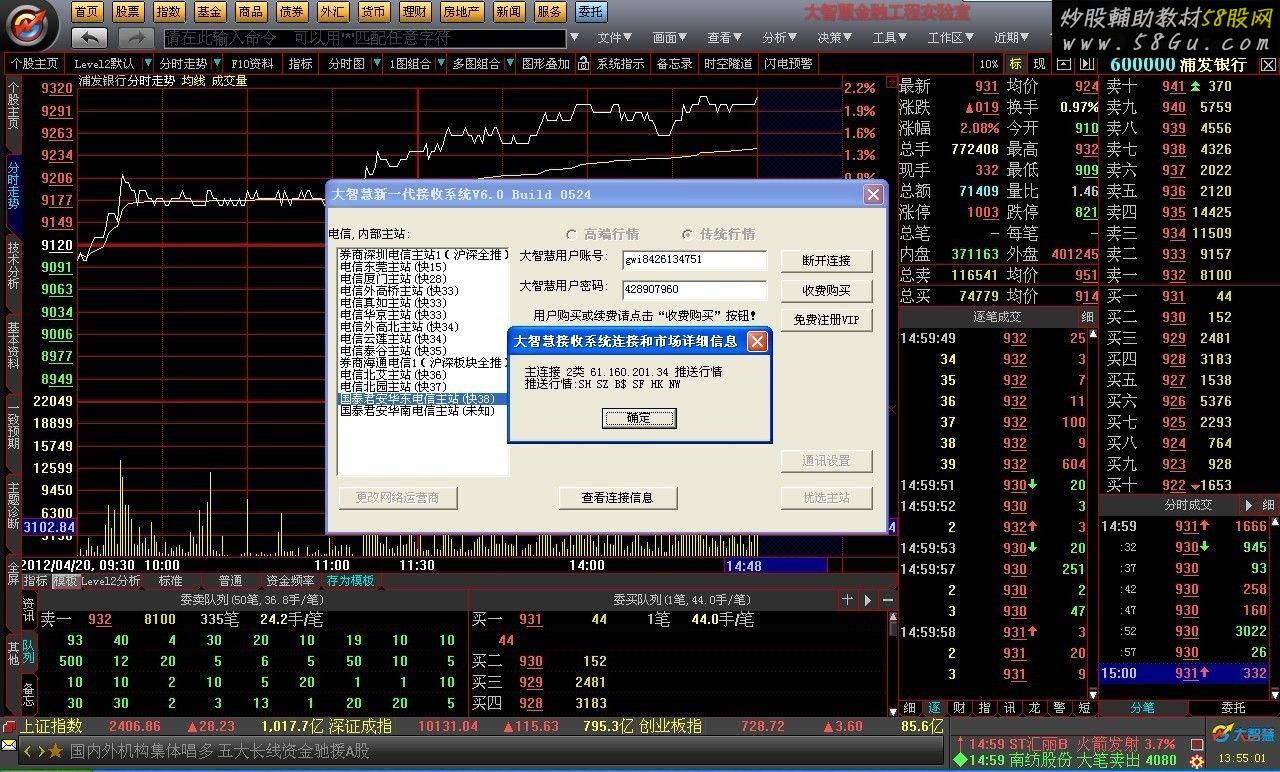Click the forward arrow navigation button

click(135, 38)
